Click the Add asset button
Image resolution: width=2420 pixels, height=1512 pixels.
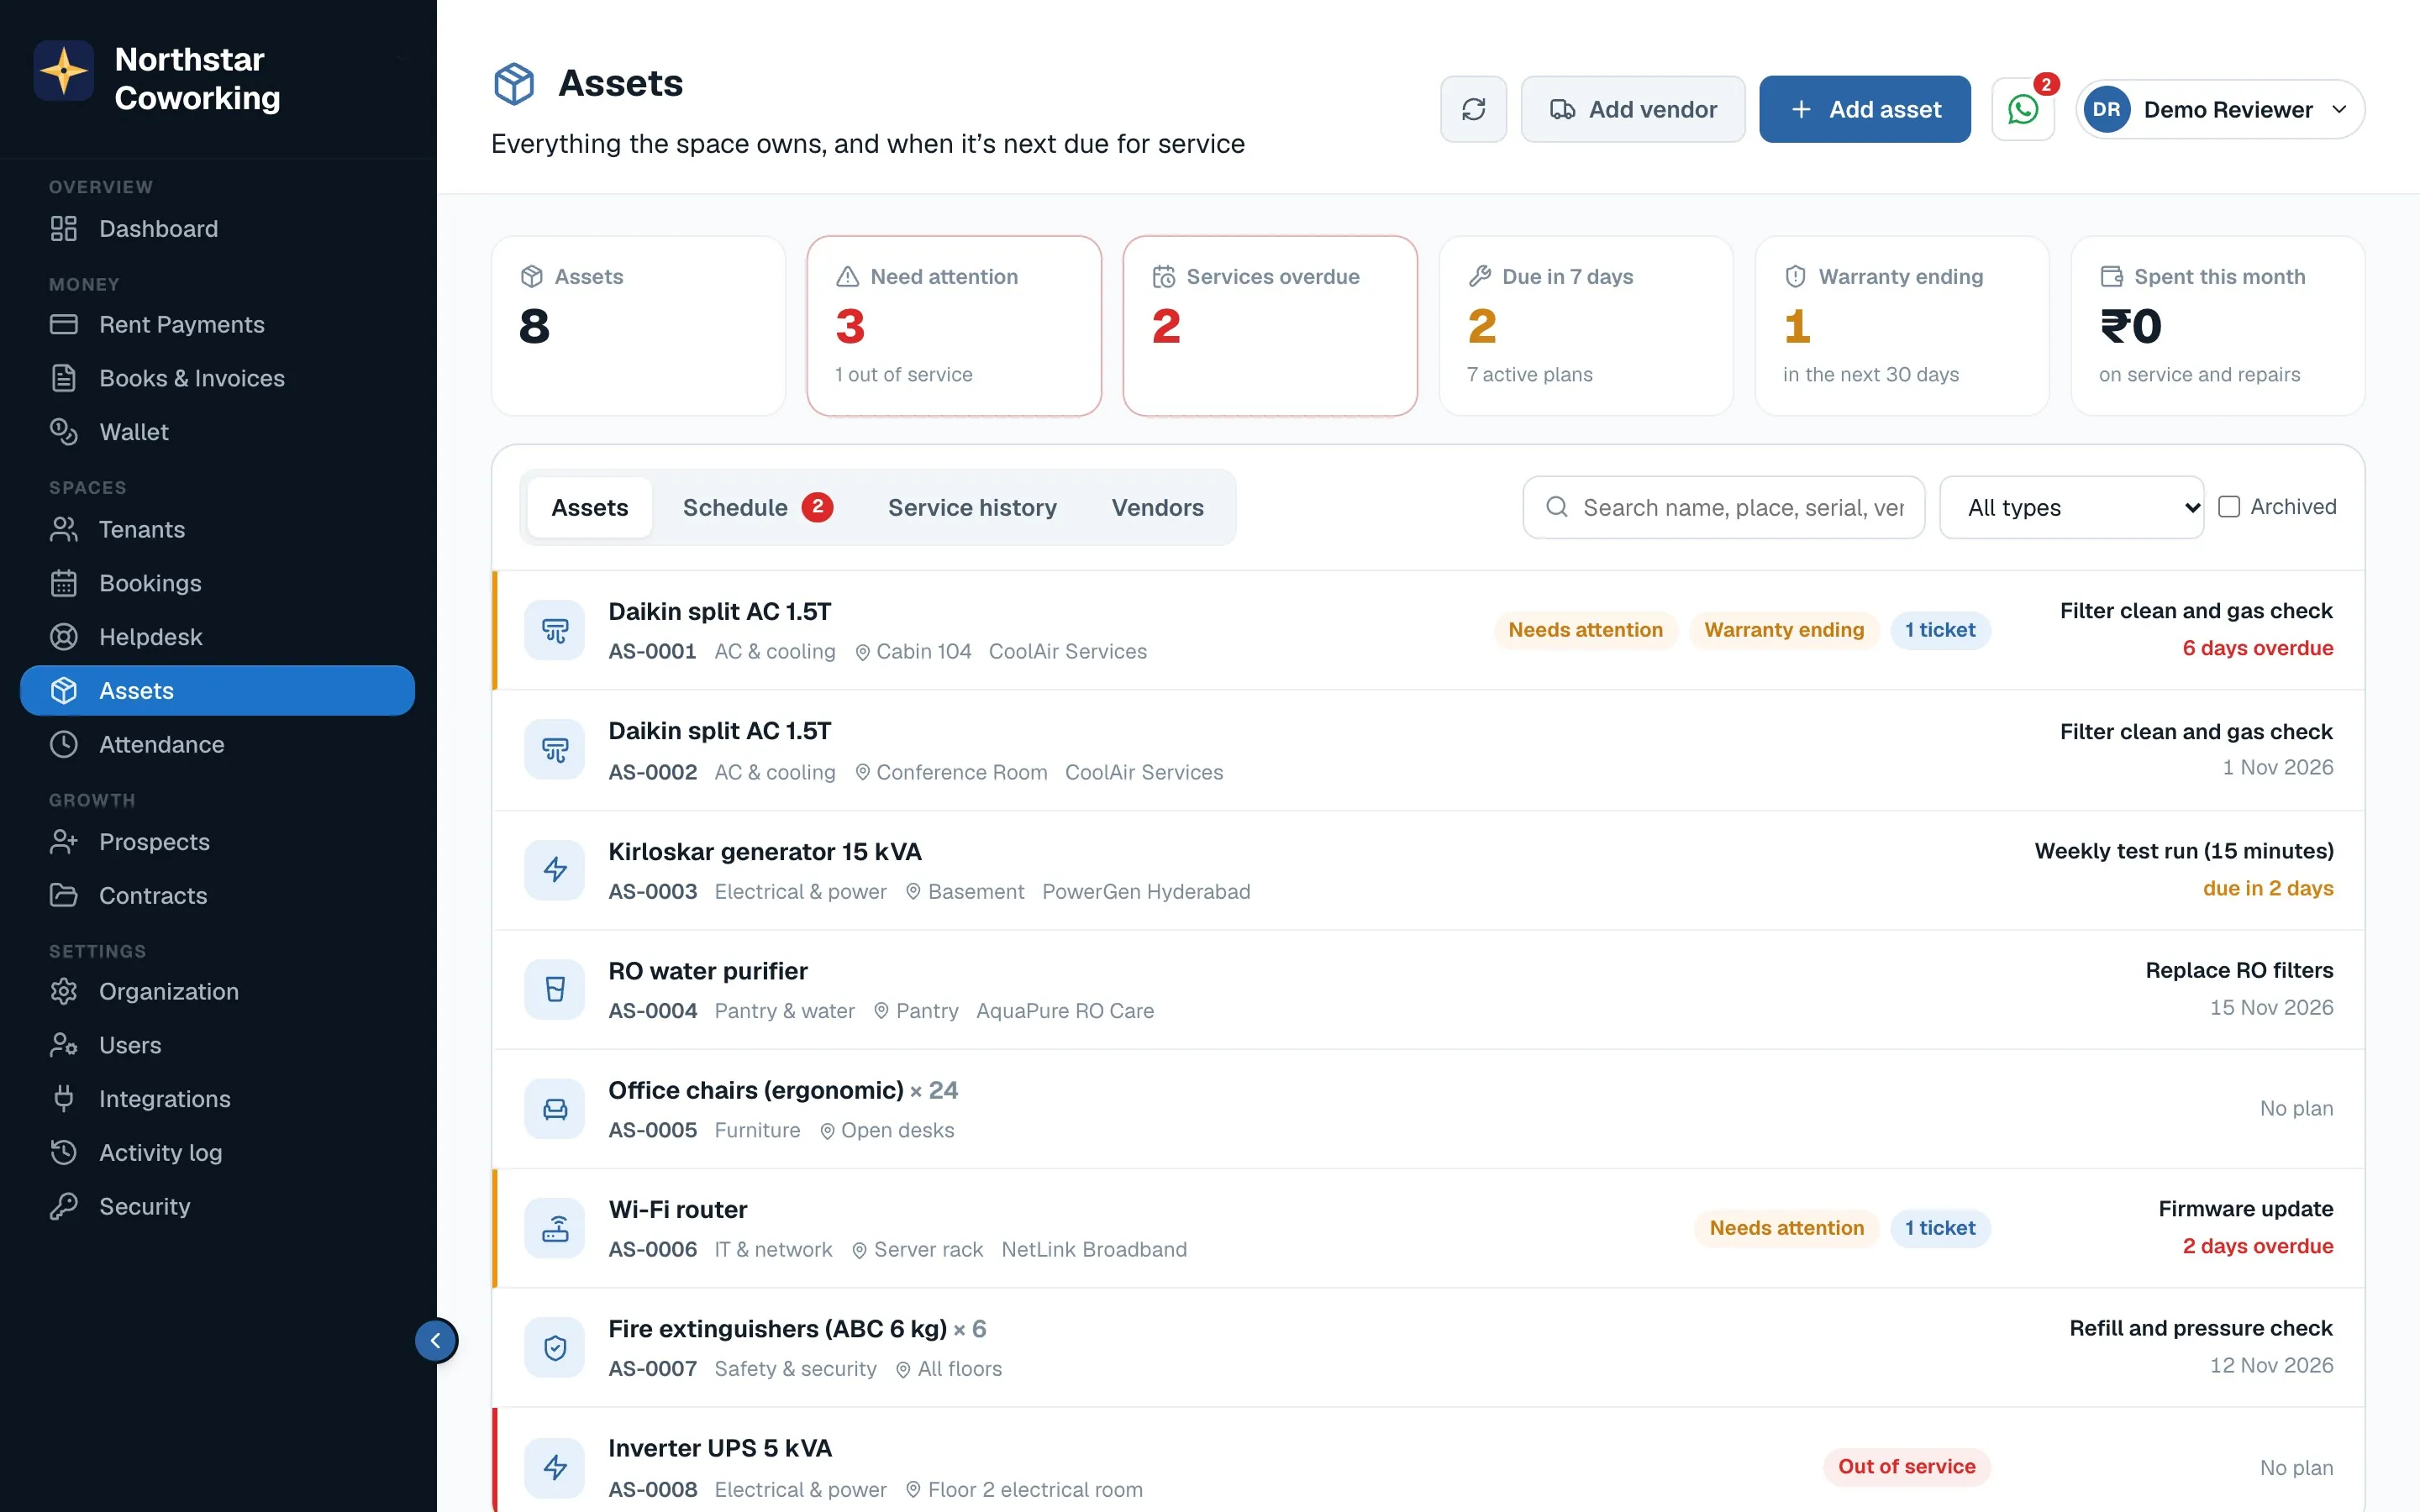click(x=1865, y=109)
